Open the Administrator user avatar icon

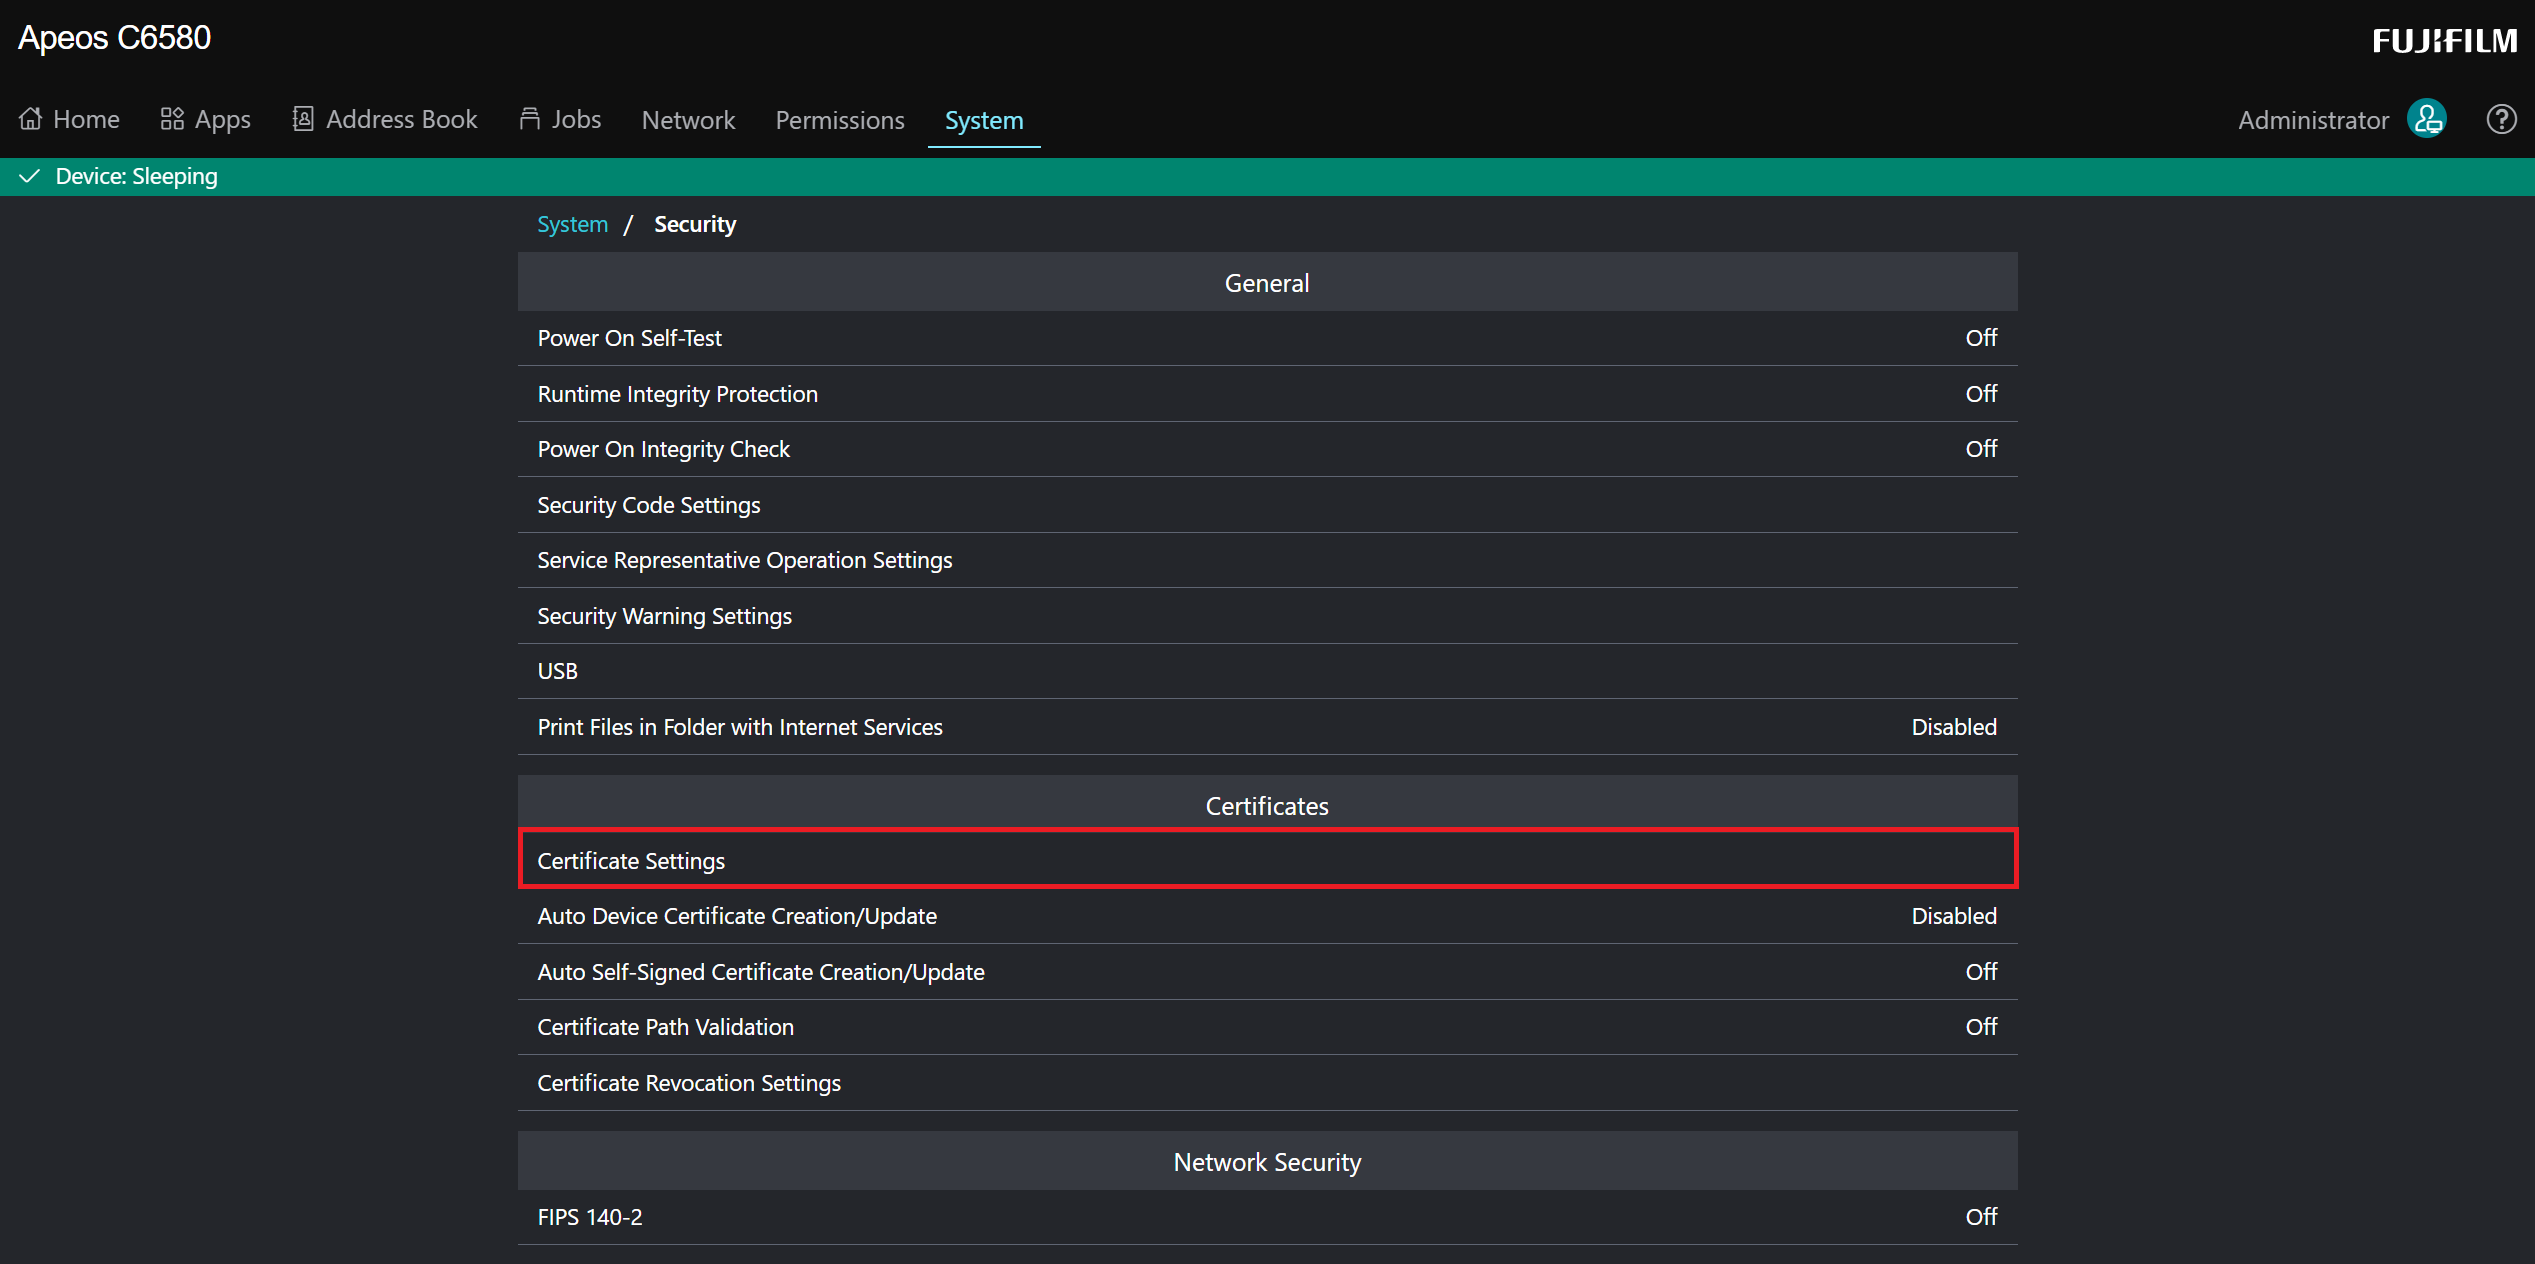(x=2427, y=119)
